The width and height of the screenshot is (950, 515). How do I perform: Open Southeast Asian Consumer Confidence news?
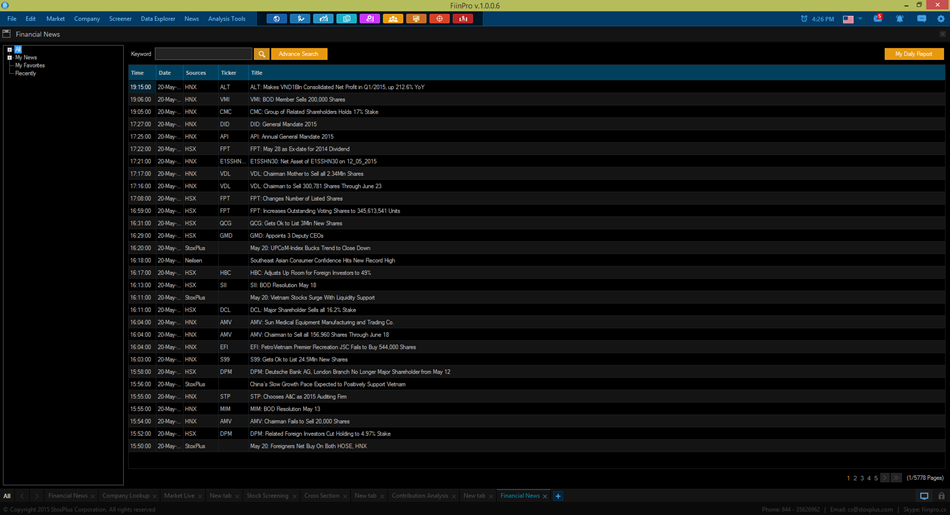click(x=536, y=261)
